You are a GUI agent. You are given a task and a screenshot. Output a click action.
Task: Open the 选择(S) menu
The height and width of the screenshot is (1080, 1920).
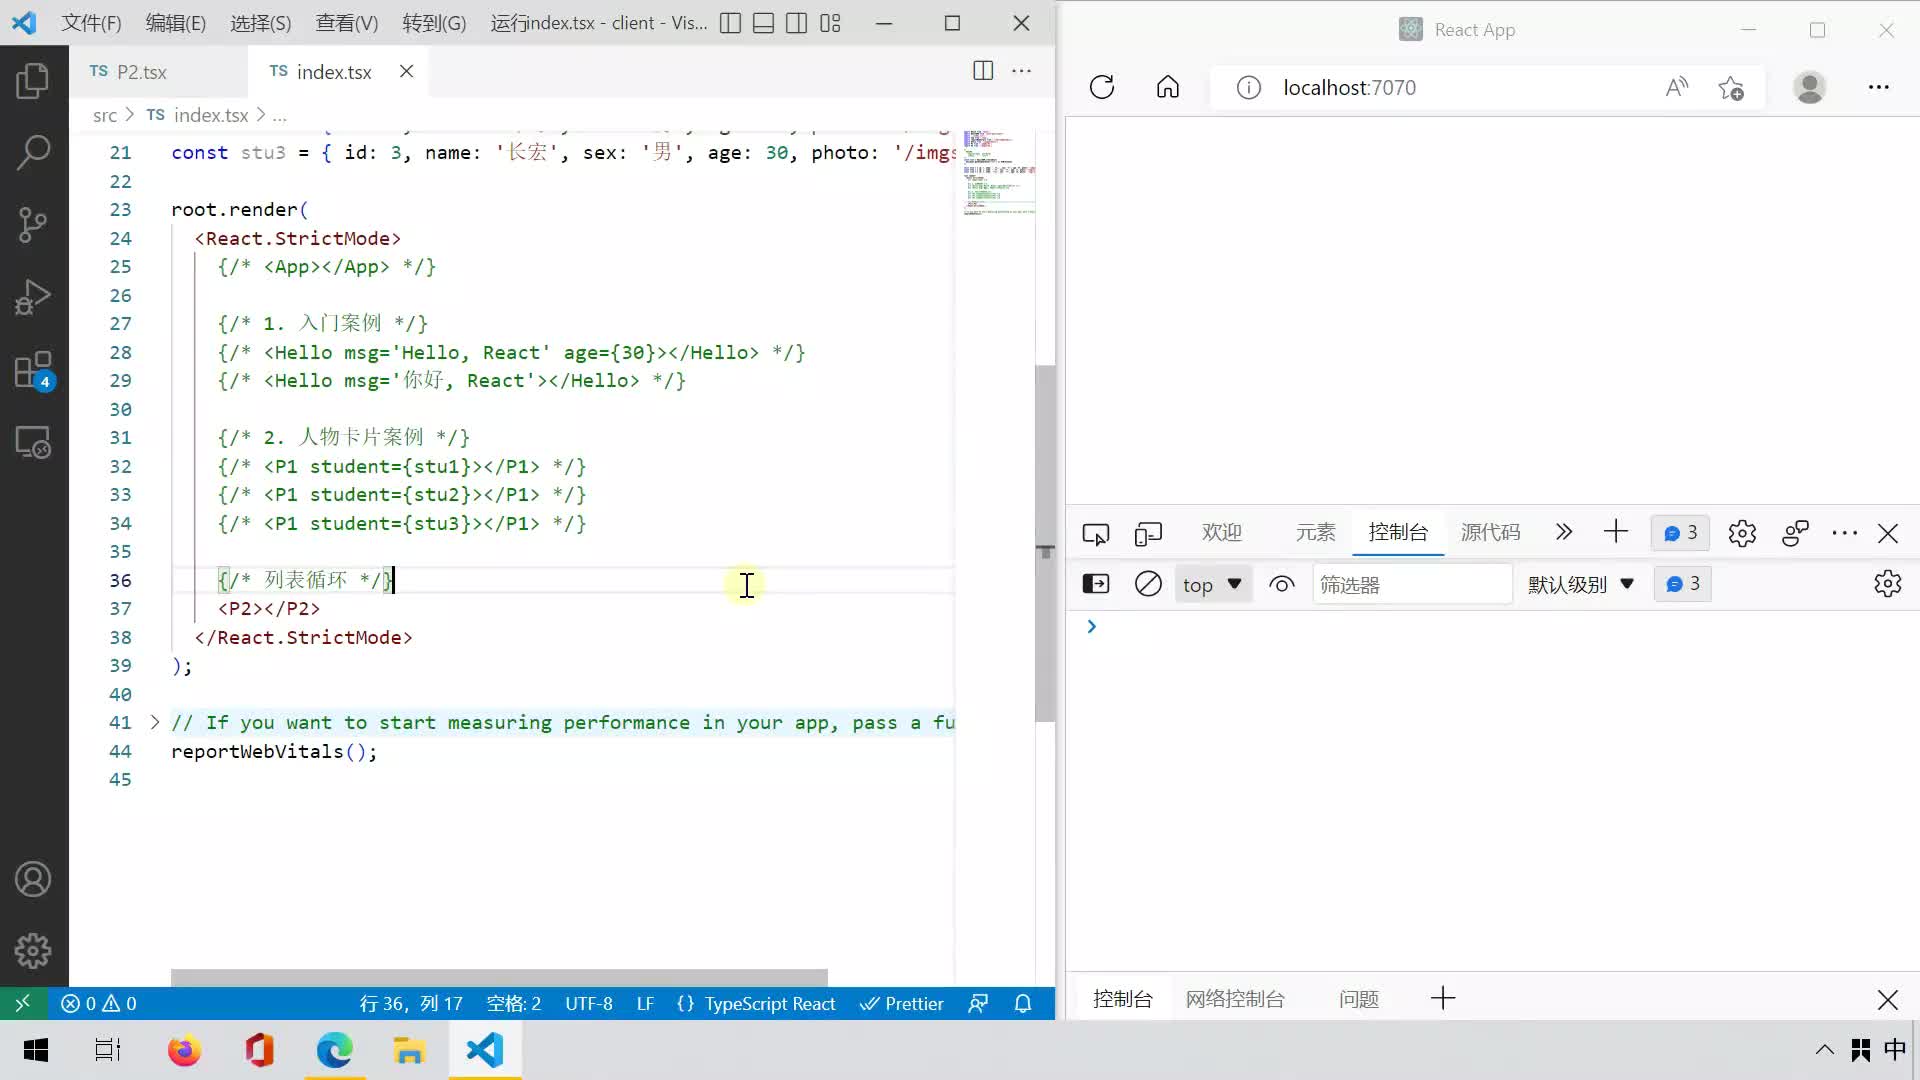point(260,23)
